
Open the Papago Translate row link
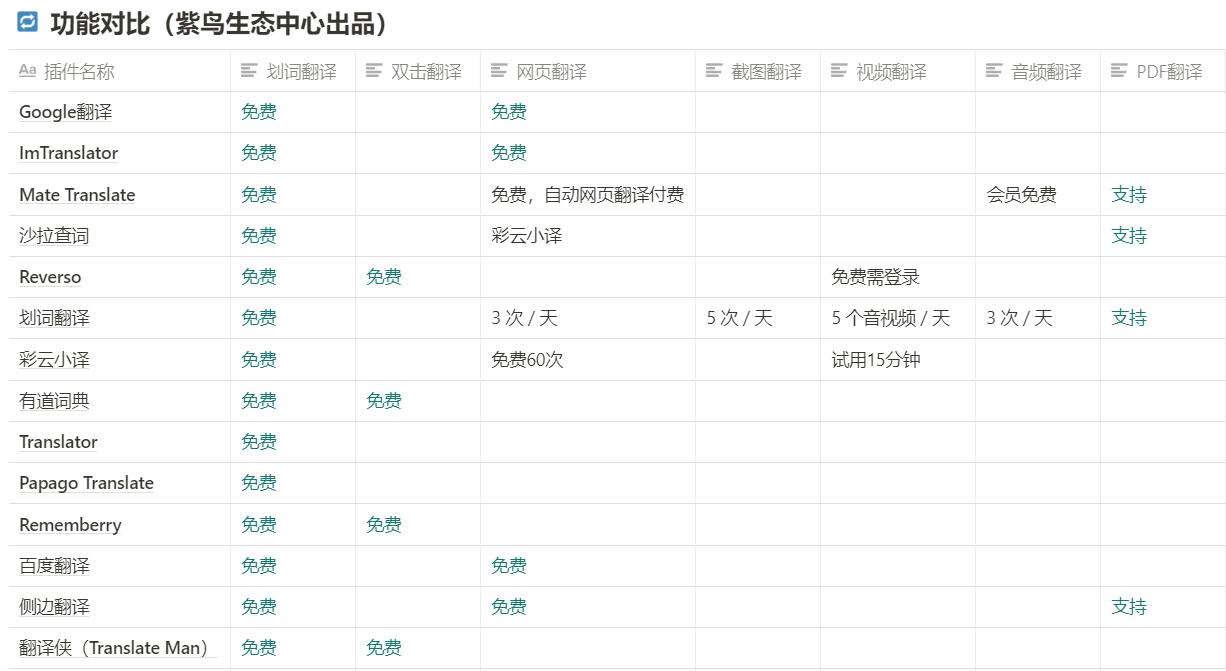(86, 483)
